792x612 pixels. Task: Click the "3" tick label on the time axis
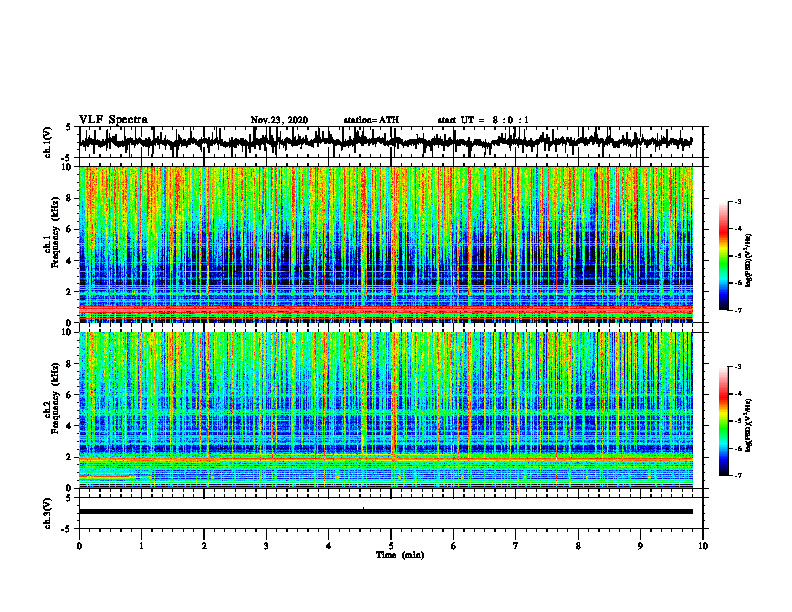tap(266, 546)
